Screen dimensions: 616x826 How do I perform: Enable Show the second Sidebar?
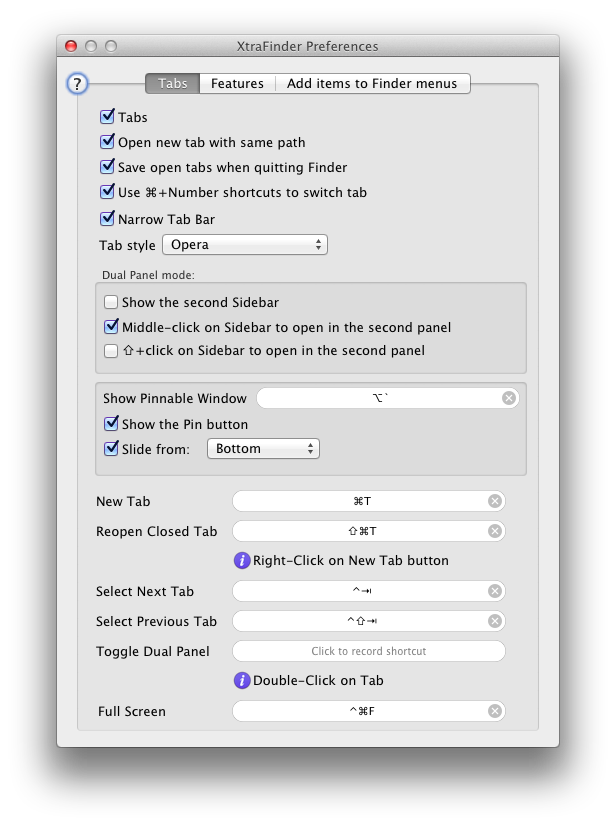pyautogui.click(x=111, y=300)
